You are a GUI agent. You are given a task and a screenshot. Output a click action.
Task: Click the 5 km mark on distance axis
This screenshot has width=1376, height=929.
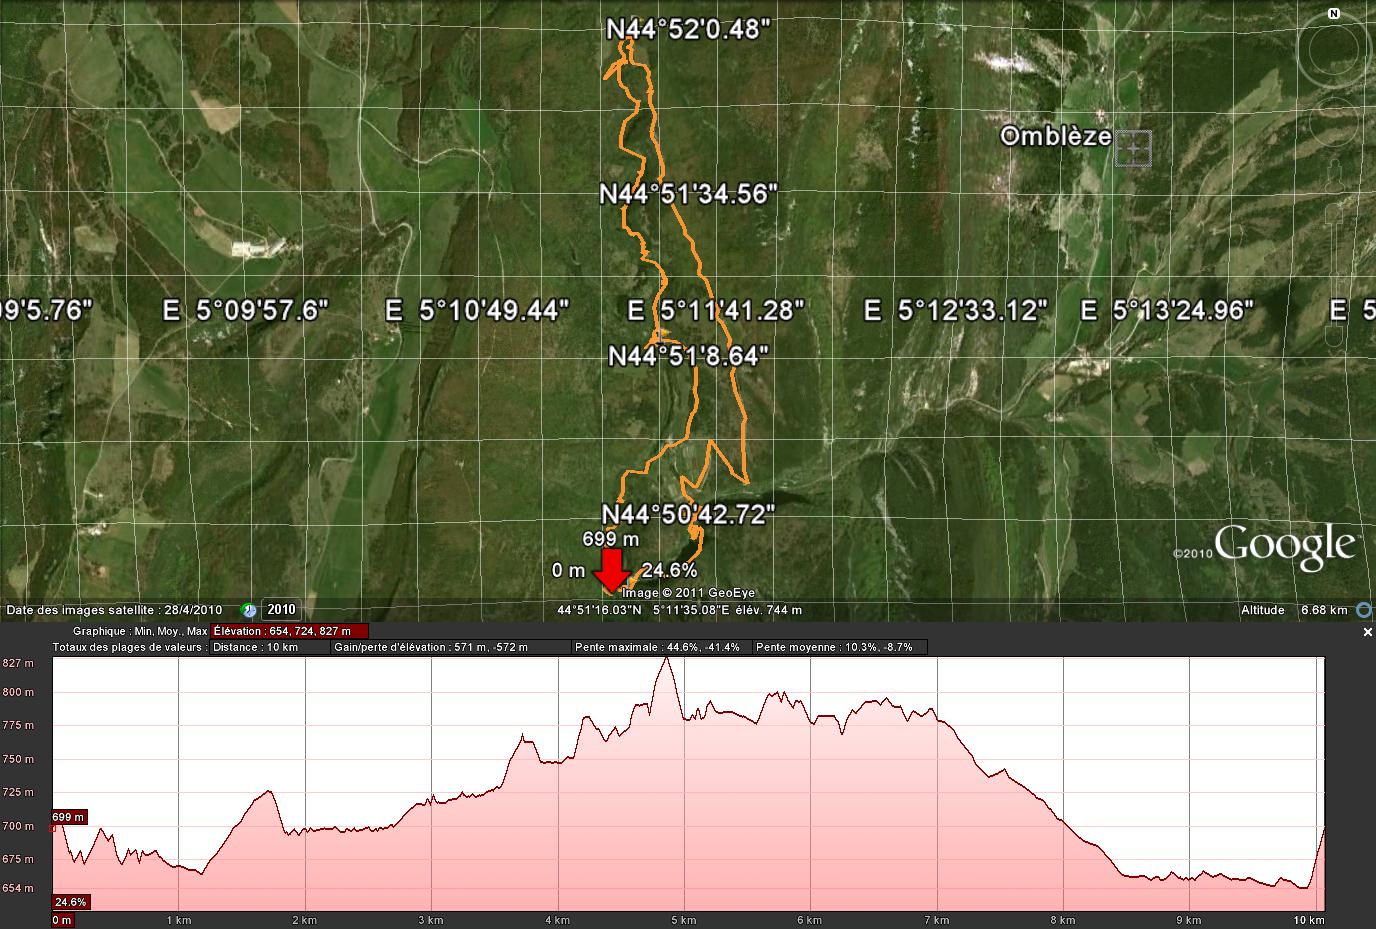click(683, 920)
